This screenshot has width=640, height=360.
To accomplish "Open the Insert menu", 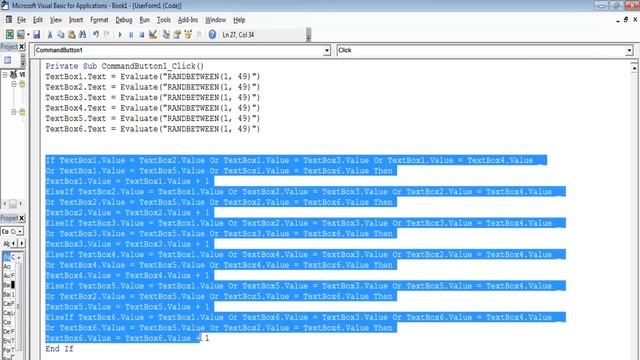I will (76, 20).
